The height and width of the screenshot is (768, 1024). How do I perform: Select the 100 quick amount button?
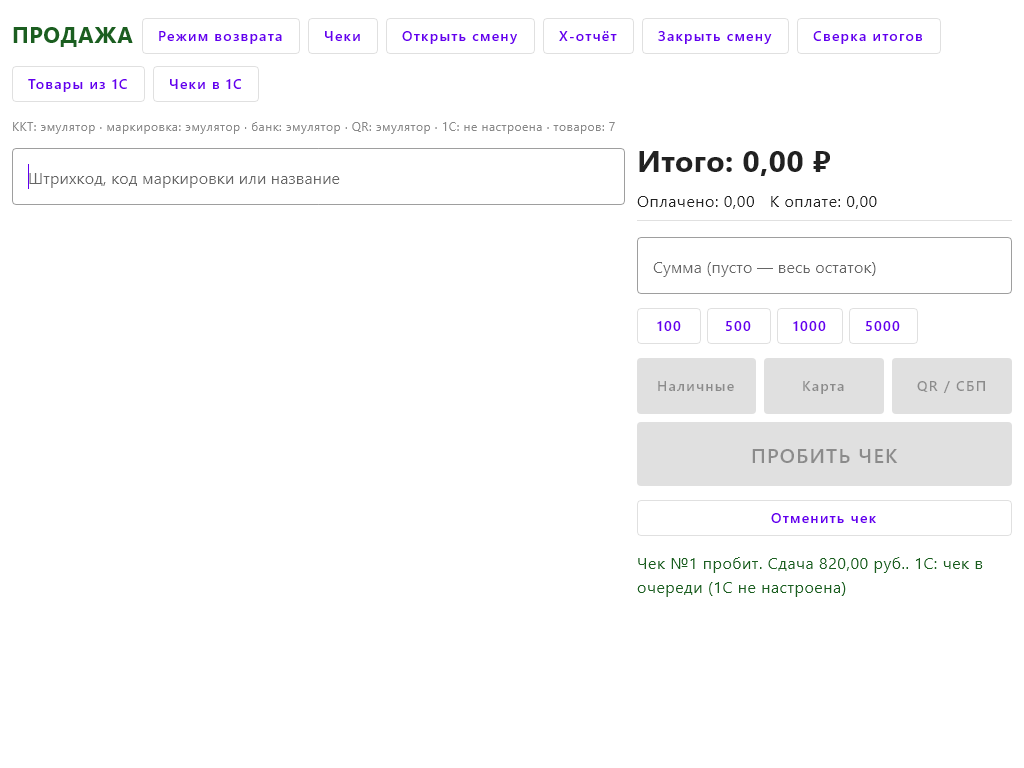tap(669, 326)
